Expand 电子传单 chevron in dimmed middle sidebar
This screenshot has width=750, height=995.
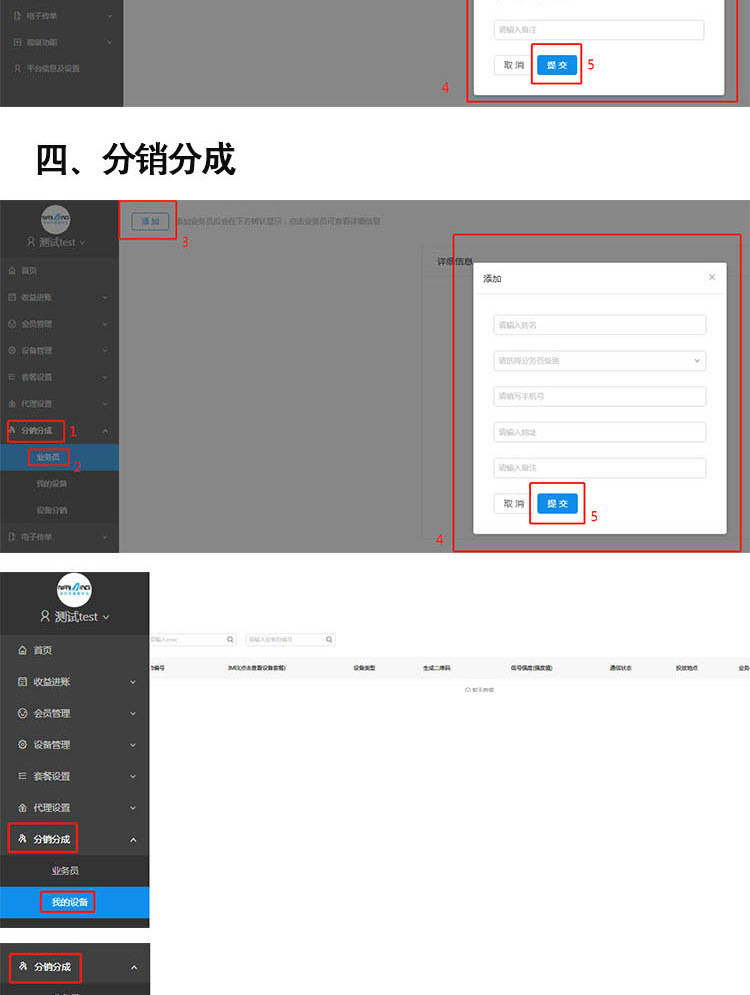(105, 537)
